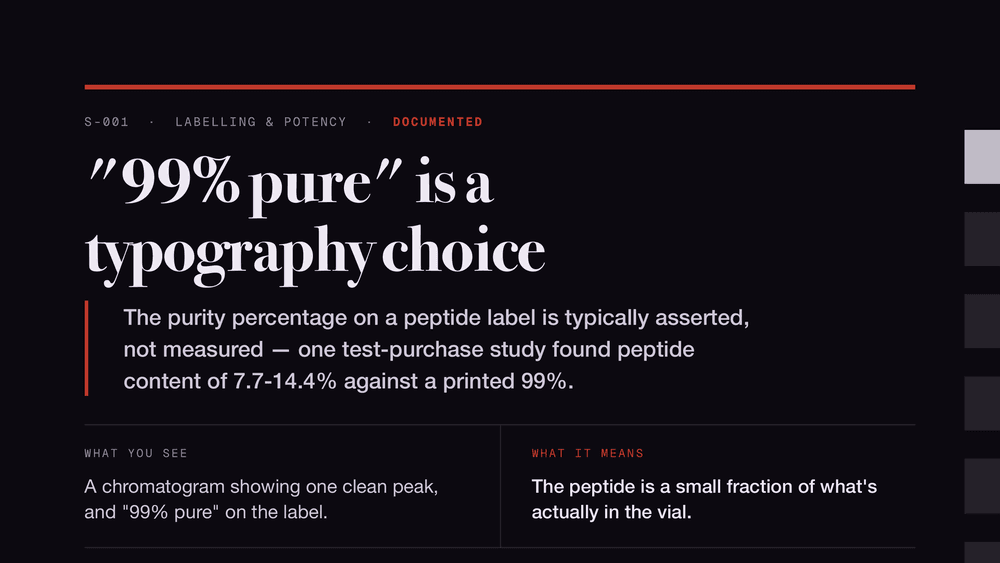Jump to the second section marker block
This screenshot has width=1000, height=563.
[982, 239]
